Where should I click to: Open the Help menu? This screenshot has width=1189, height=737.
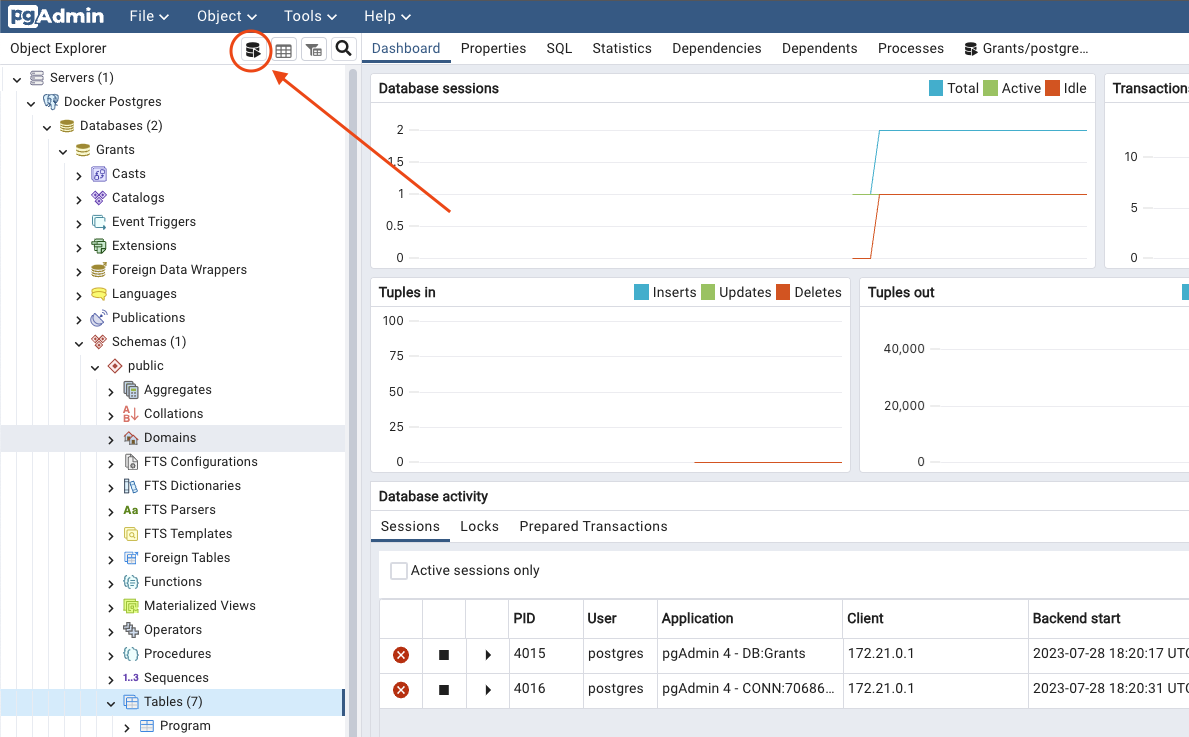coord(387,16)
